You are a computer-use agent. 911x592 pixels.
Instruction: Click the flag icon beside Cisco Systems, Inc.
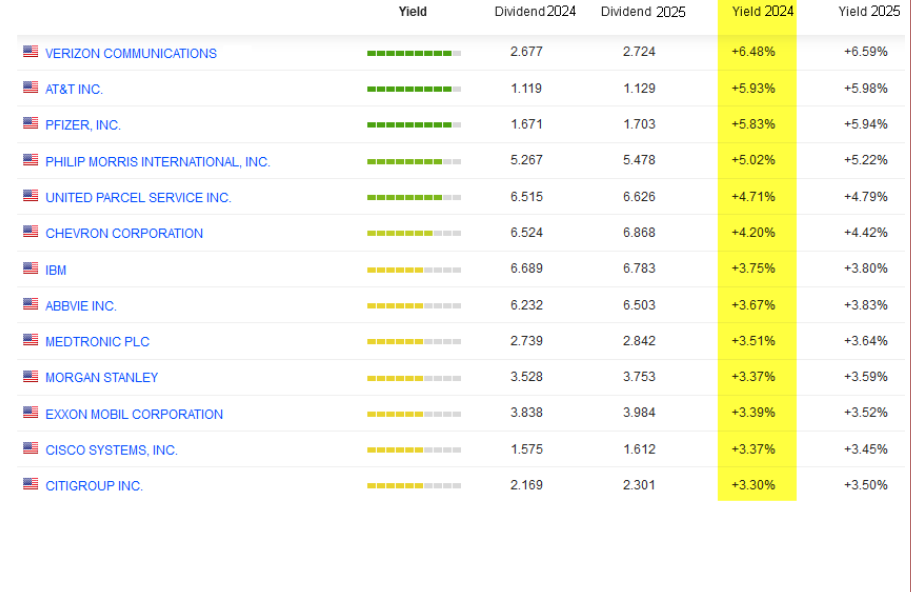pos(30,449)
